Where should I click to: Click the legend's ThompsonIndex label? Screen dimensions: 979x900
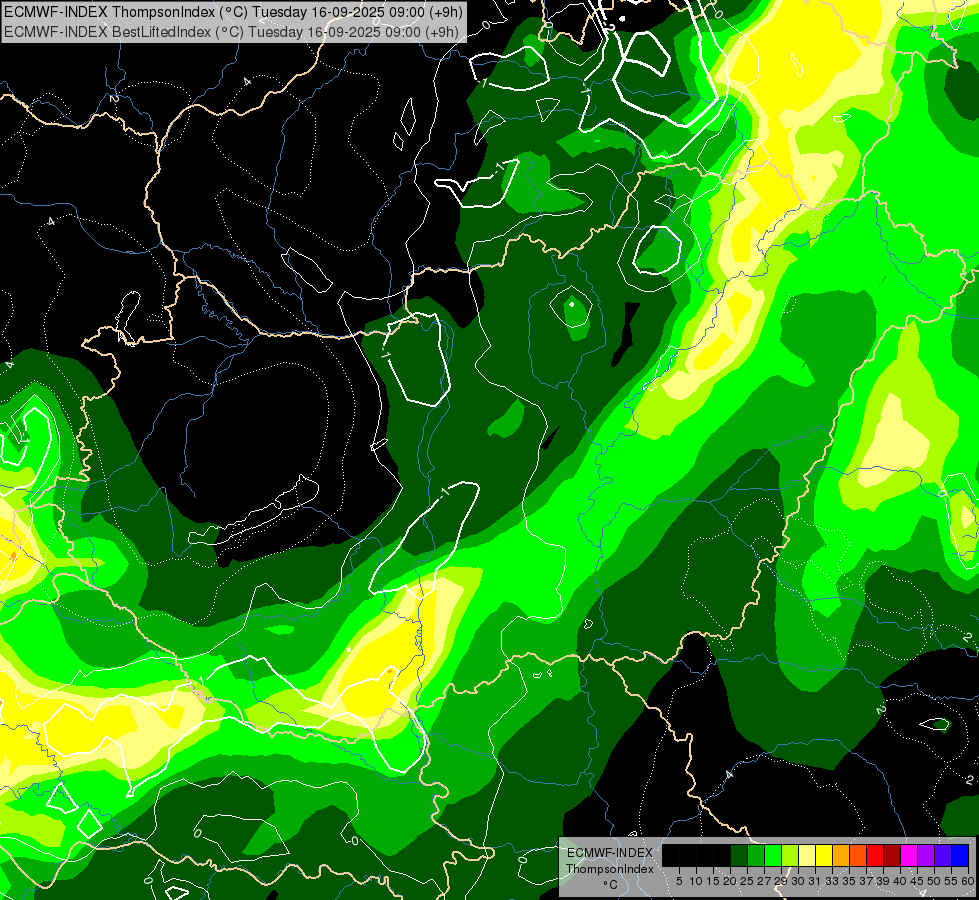[610, 869]
